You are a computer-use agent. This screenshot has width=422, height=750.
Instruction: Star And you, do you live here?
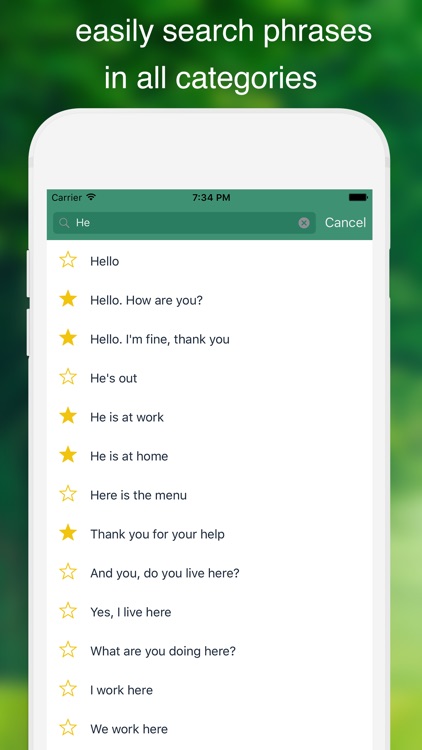coord(68,572)
